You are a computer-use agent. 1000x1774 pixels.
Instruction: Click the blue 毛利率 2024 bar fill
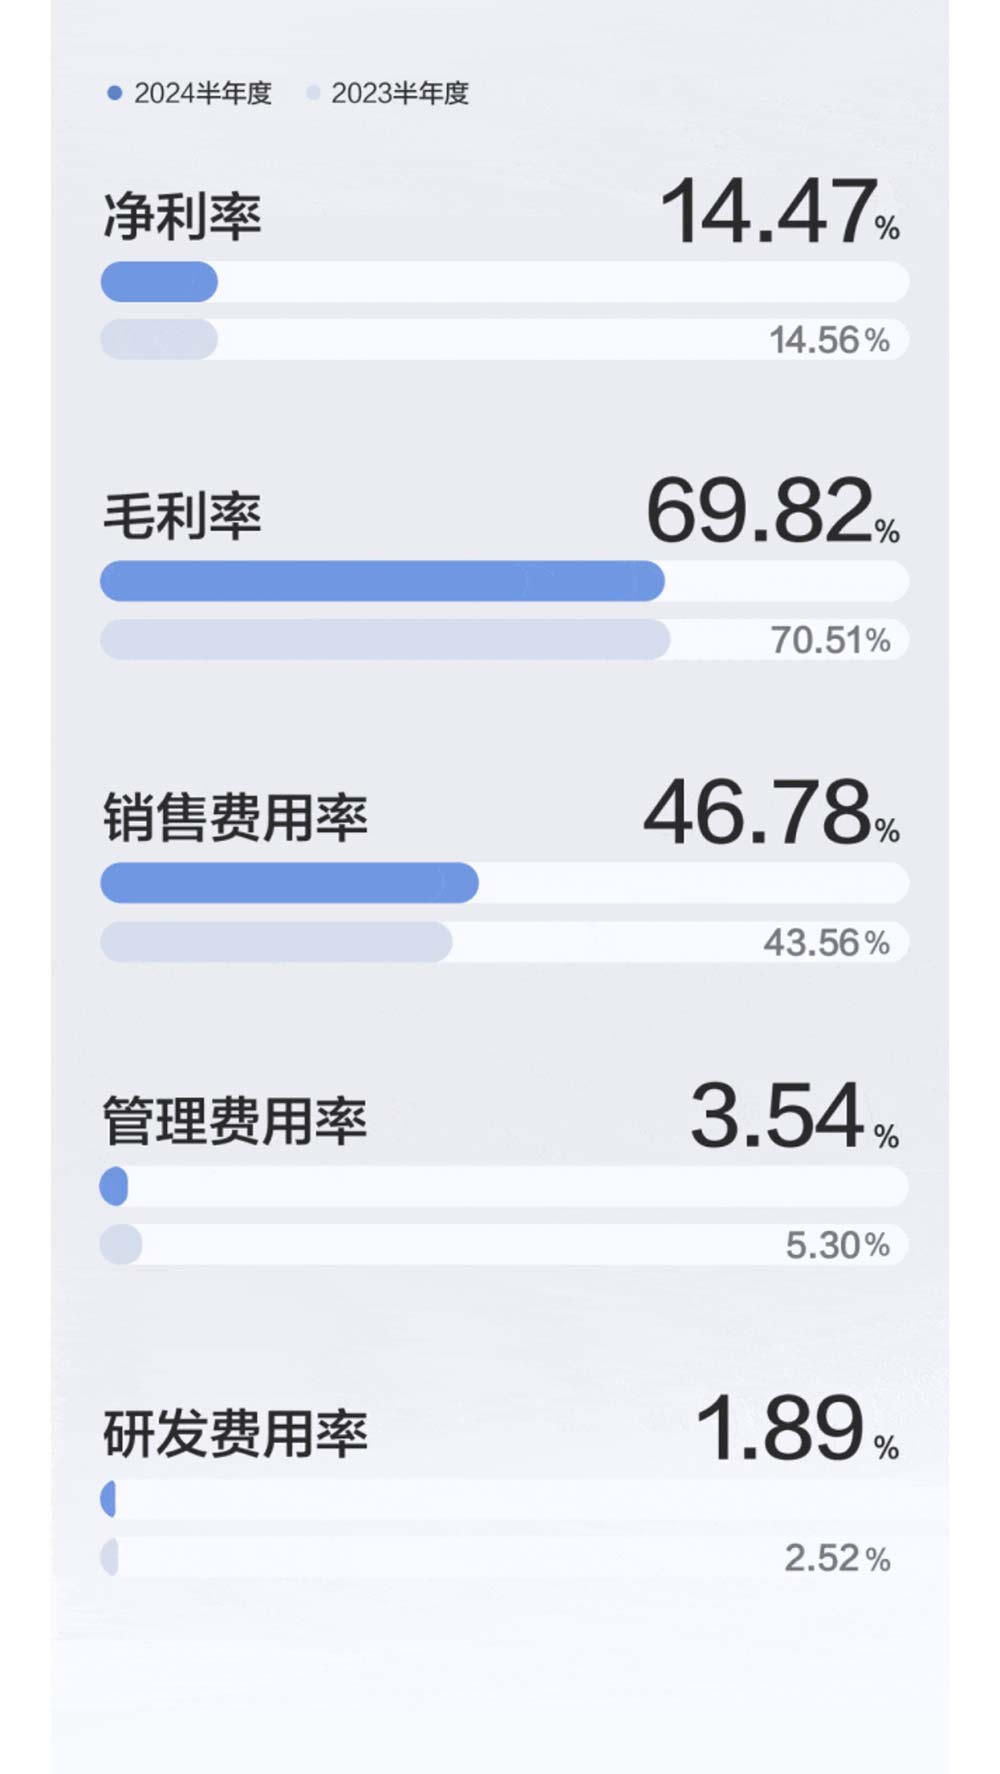(x=382, y=581)
